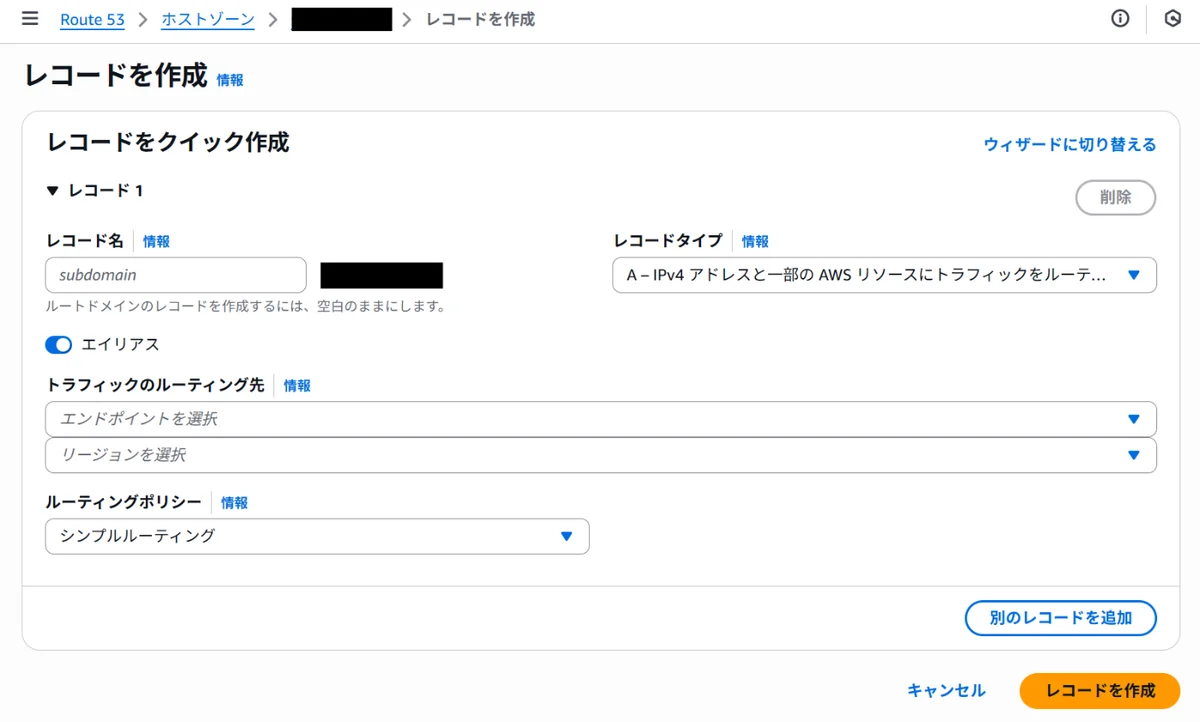This screenshot has height=722, width=1200.
Task: Open the hamburger navigation menu
Action: pos(29,18)
